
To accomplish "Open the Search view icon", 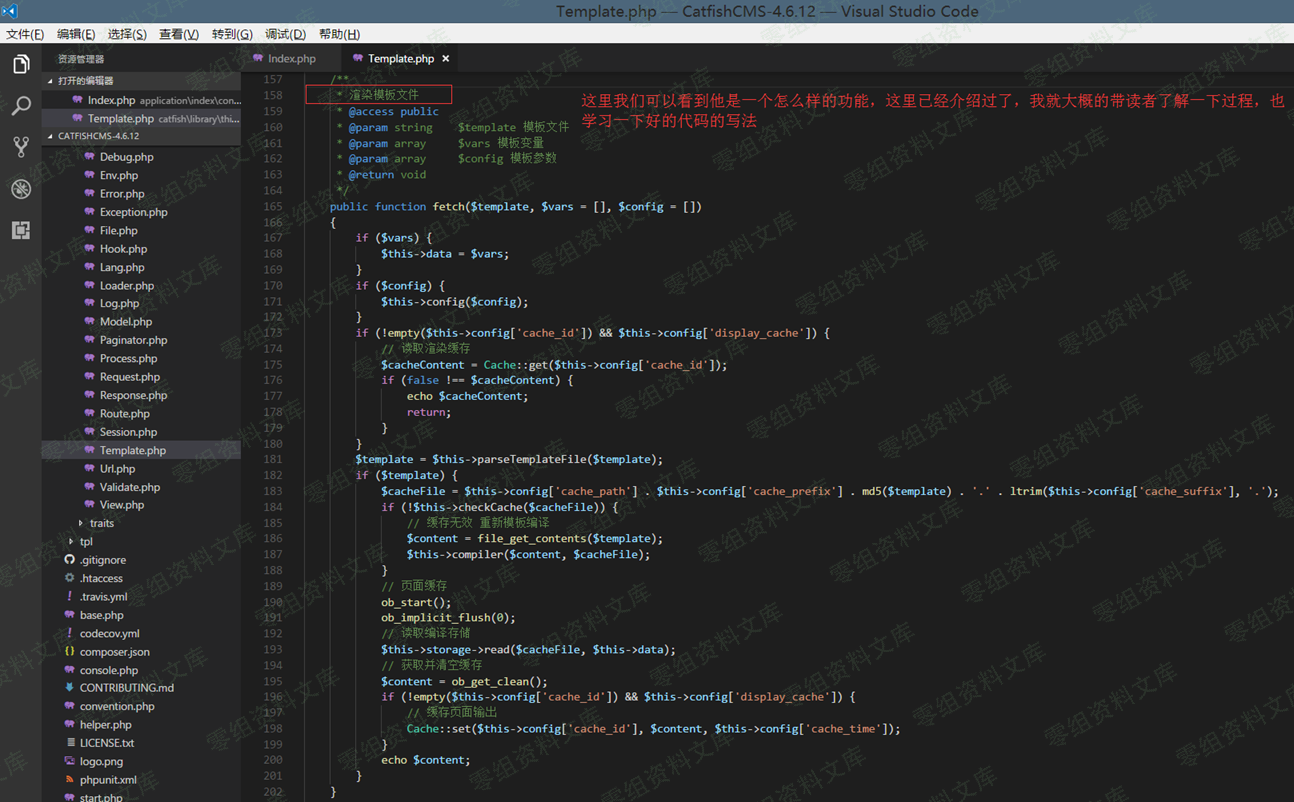I will click(21, 106).
